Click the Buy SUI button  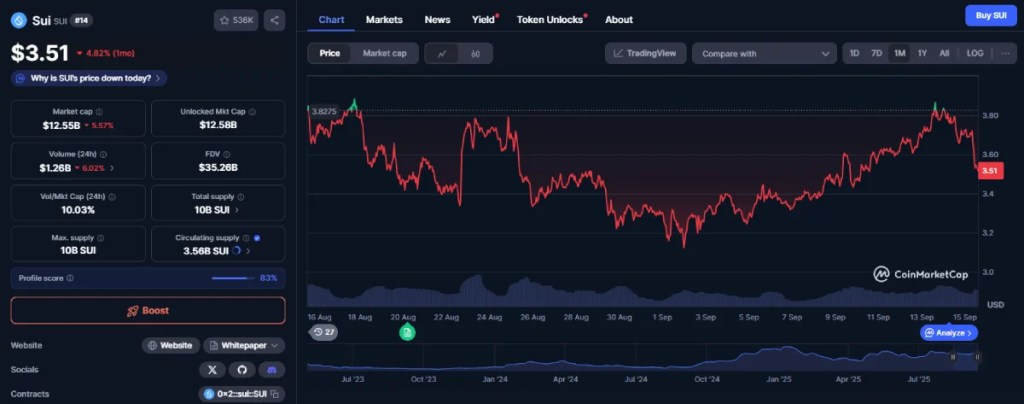coord(990,15)
